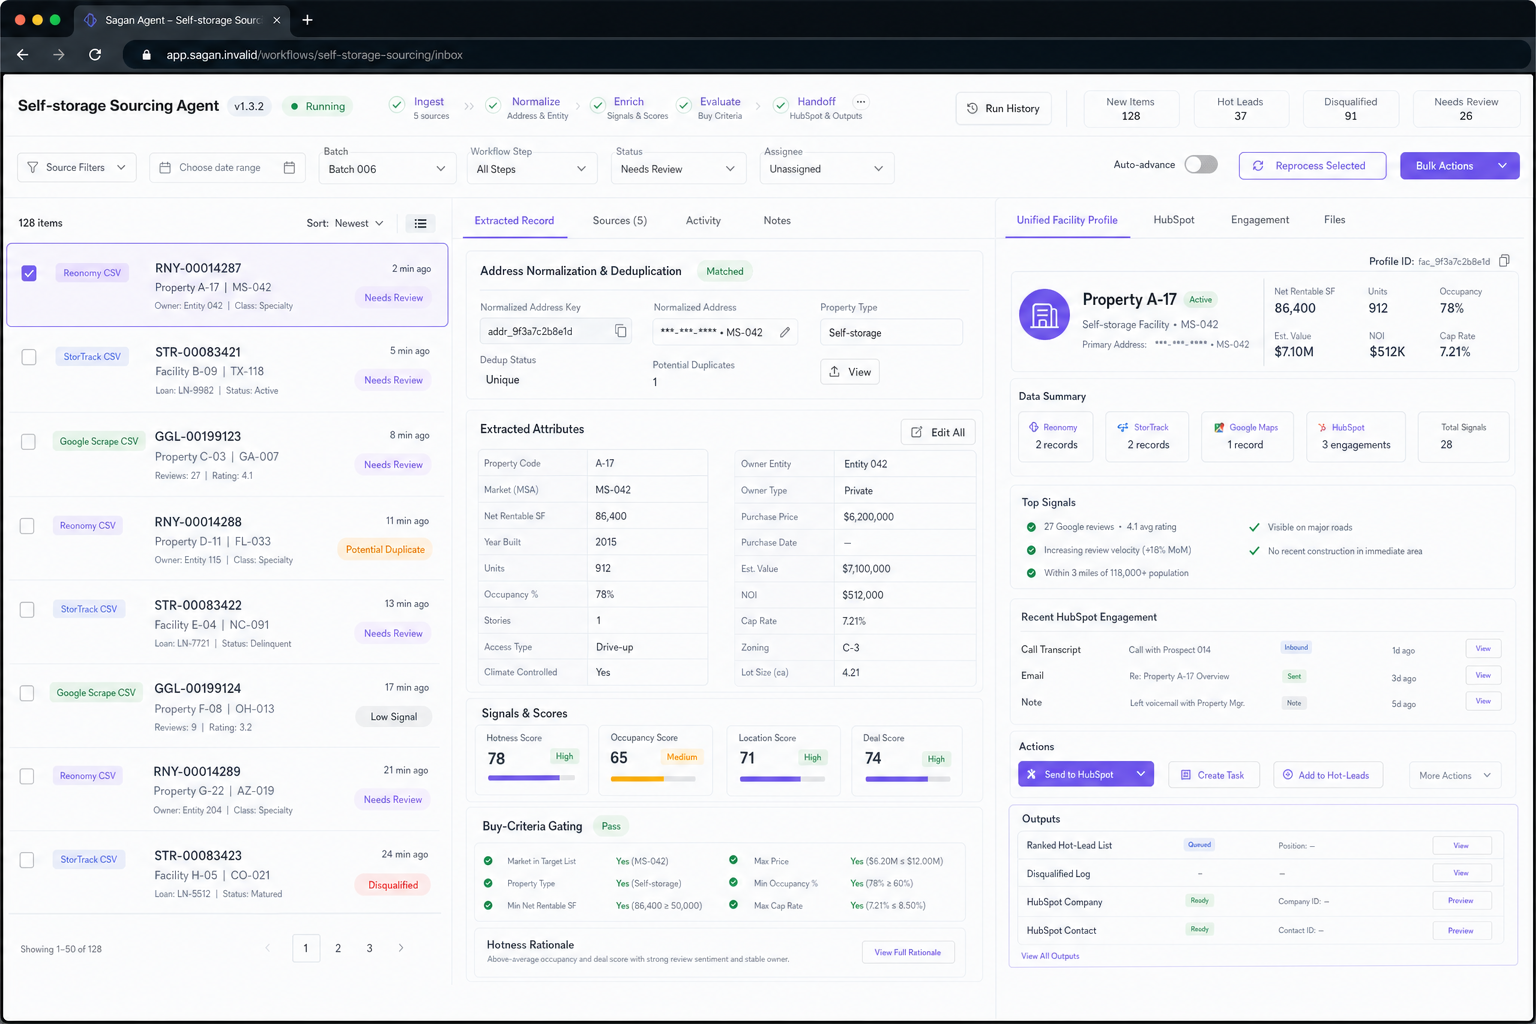Edit the normalized address pencil icon
This screenshot has width=1536, height=1024.
(x=785, y=332)
